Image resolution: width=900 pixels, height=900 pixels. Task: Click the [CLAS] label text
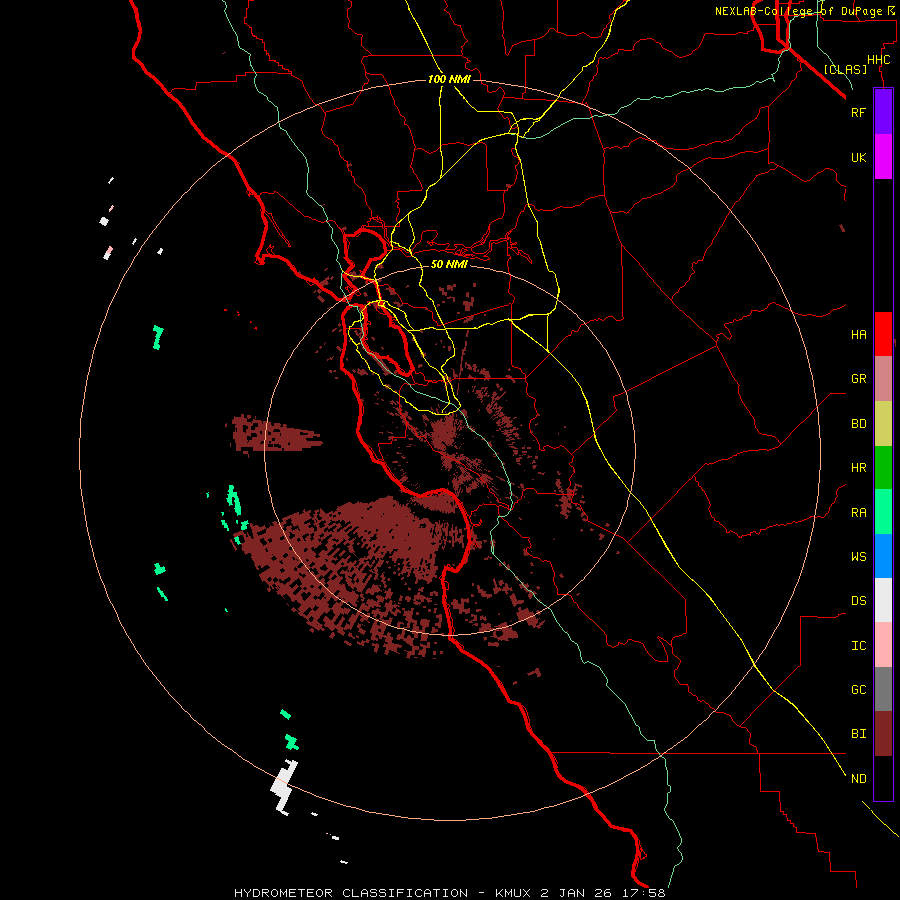click(845, 69)
